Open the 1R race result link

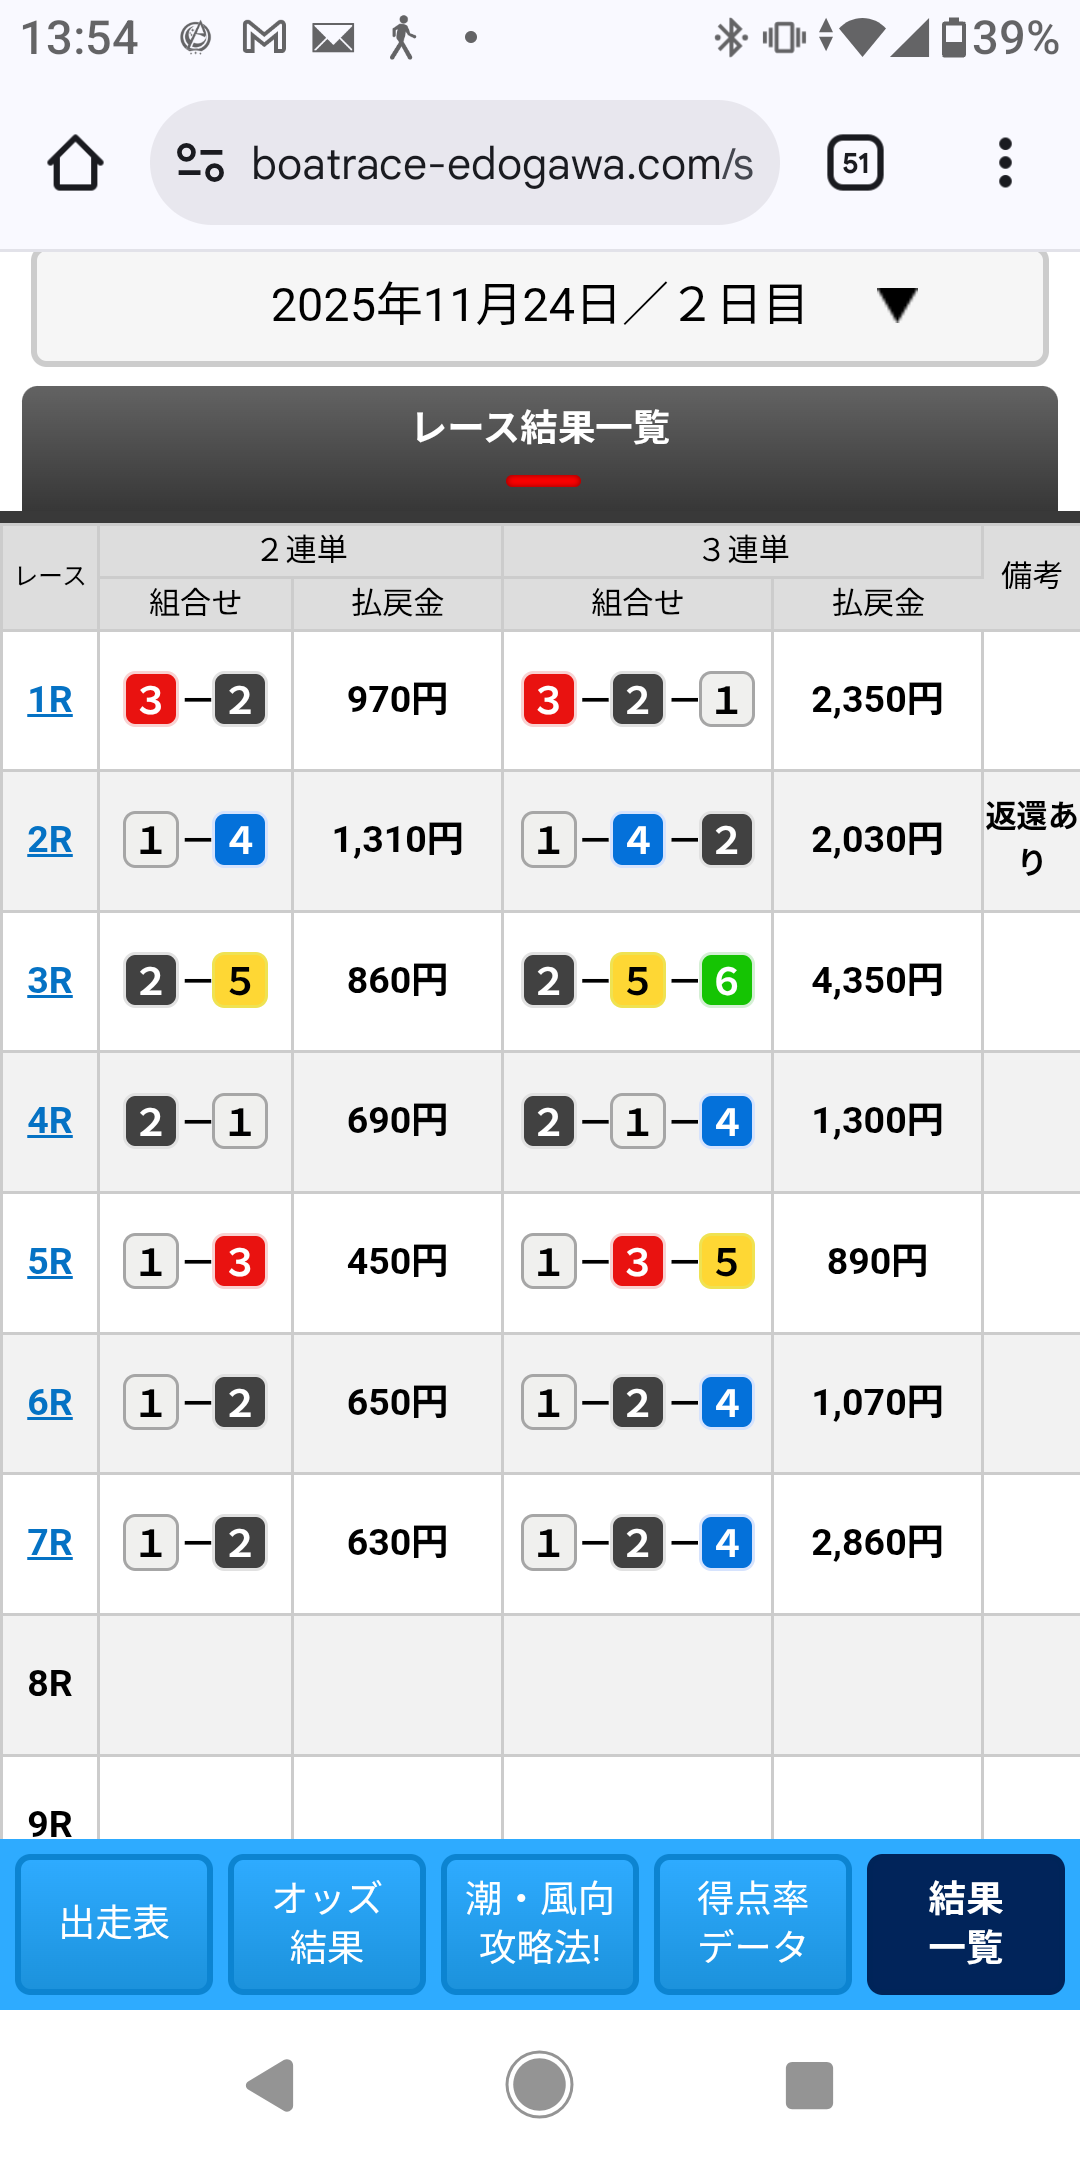coord(50,700)
